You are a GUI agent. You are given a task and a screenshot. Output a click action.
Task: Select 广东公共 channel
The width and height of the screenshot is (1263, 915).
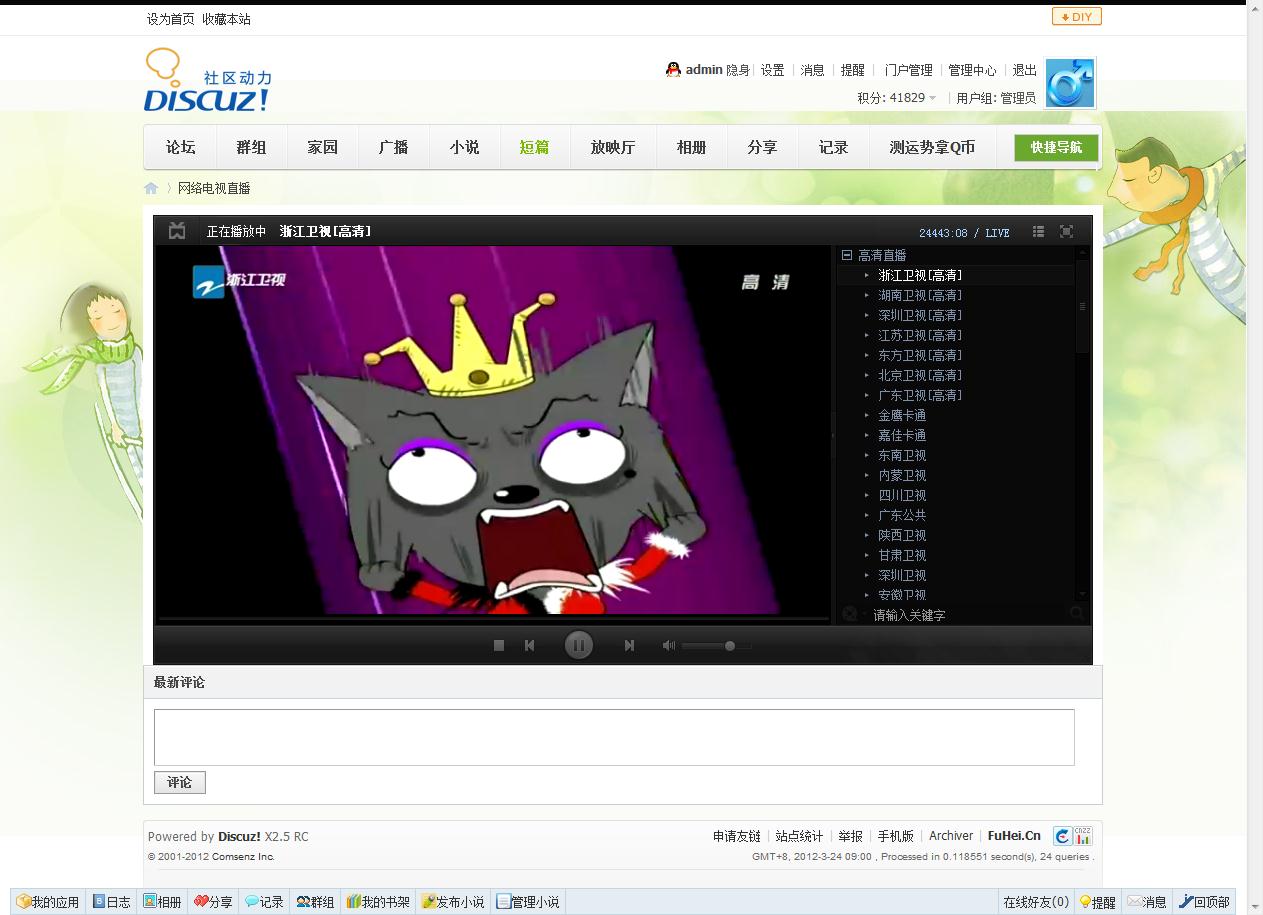902,515
